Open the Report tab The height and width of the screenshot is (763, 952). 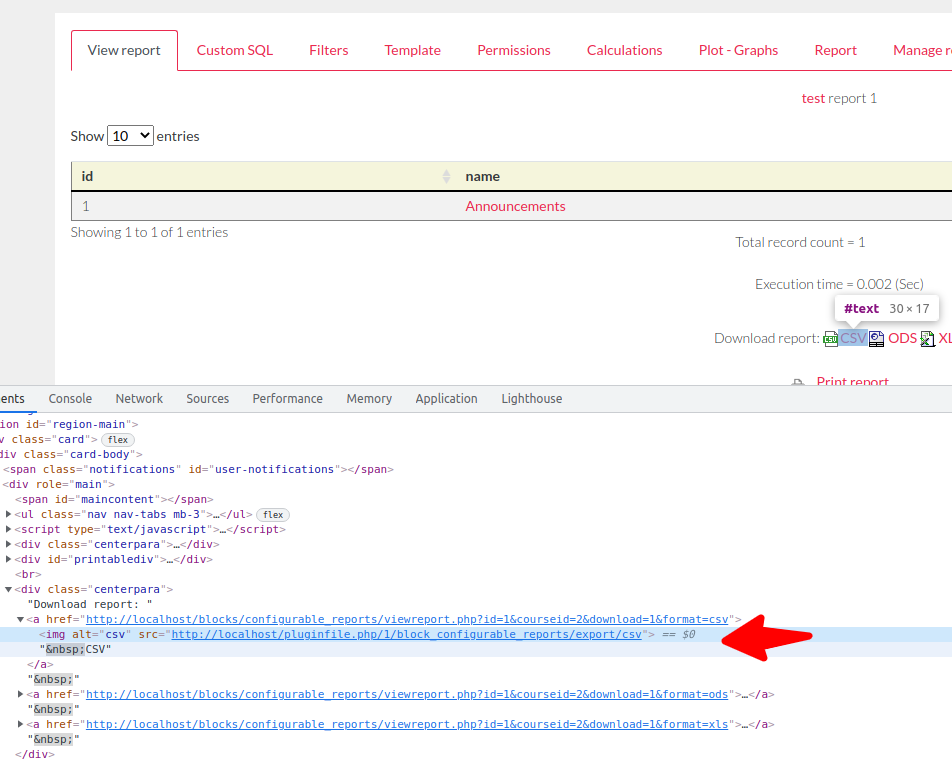835,50
